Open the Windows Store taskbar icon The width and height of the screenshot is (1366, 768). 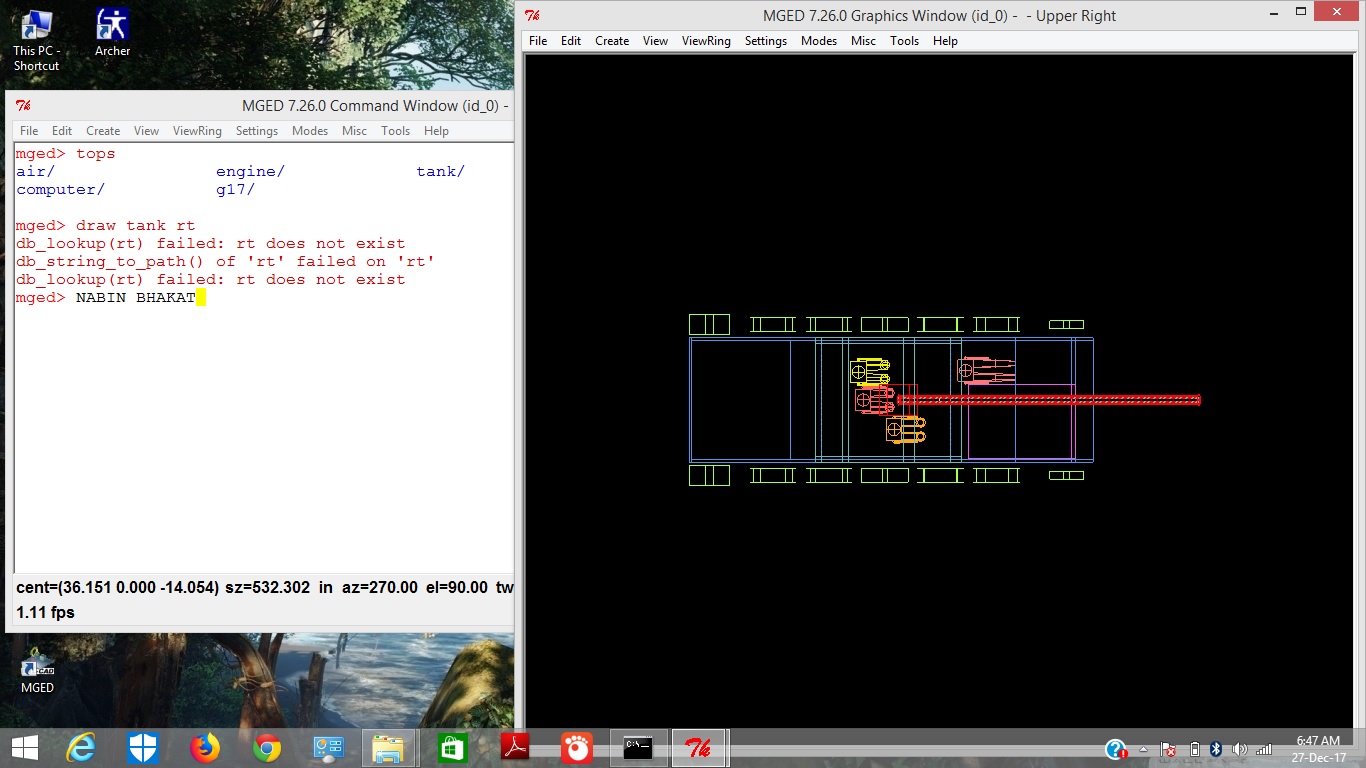[452, 748]
